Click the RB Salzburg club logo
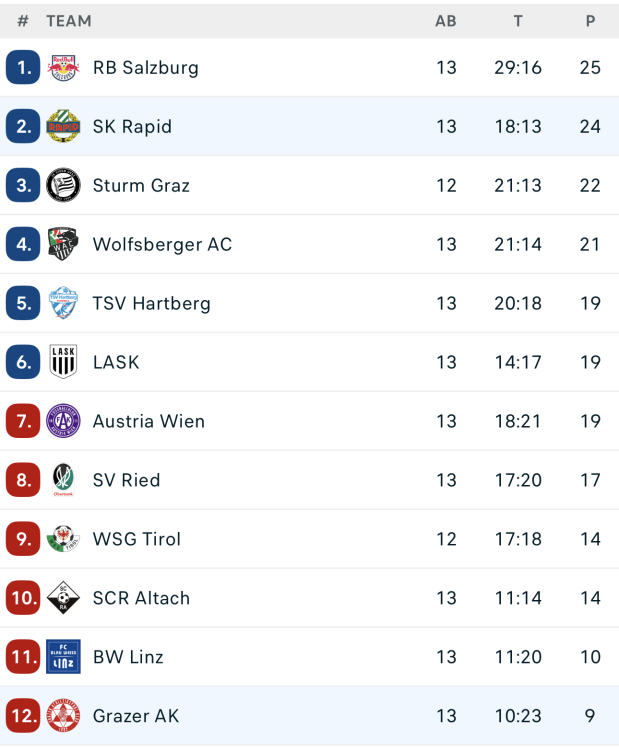The image size is (619, 750). point(63,68)
